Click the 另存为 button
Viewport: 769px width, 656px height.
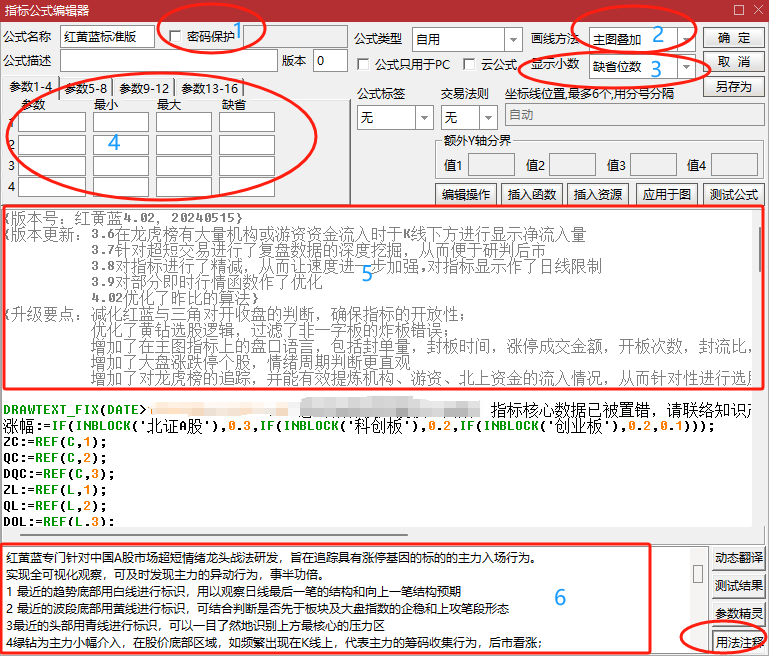(734, 87)
